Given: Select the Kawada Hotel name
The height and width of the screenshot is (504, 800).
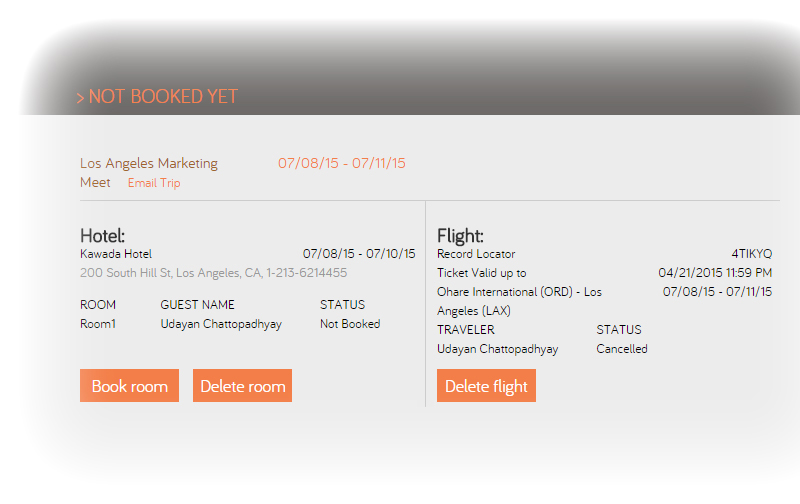Looking at the screenshot, I should click(x=116, y=254).
